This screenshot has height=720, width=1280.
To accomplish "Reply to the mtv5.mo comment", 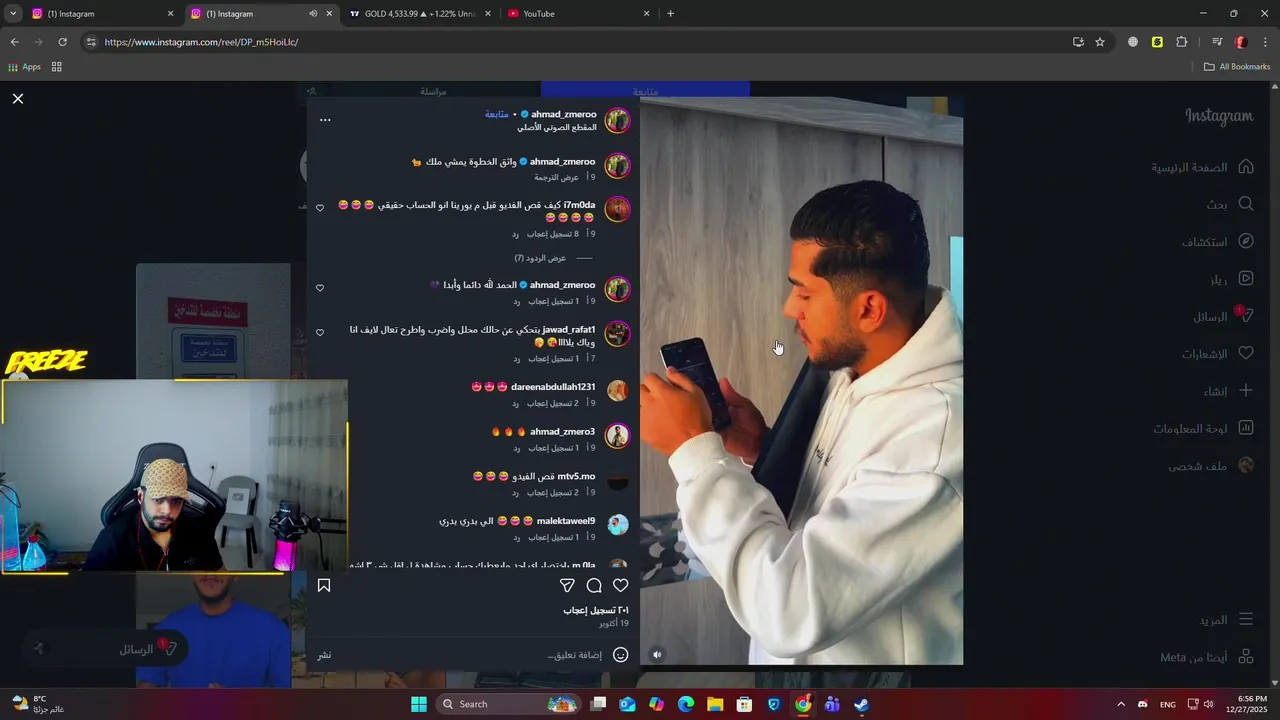I will pyautogui.click(x=516, y=492).
